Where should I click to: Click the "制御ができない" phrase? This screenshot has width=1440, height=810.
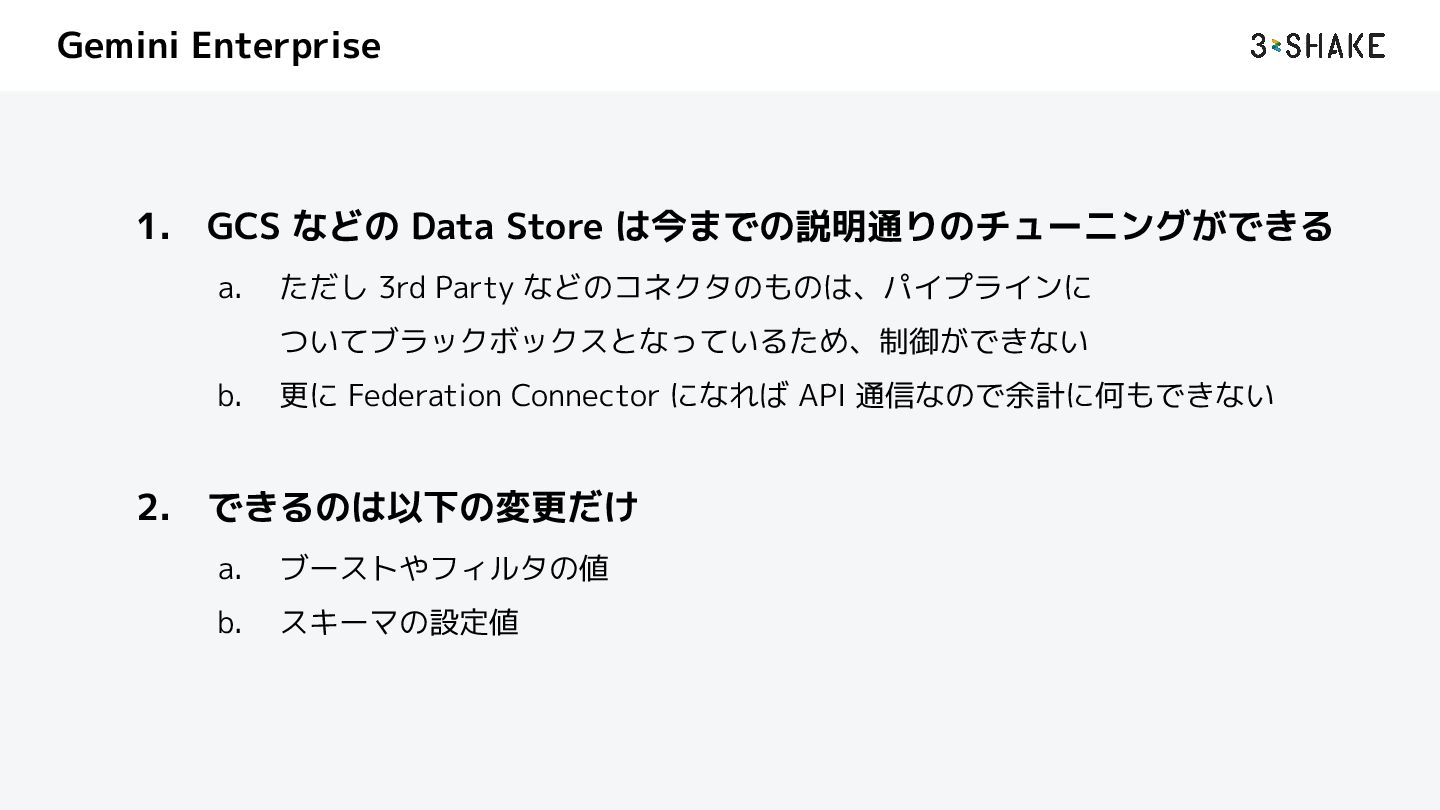[x=983, y=342]
